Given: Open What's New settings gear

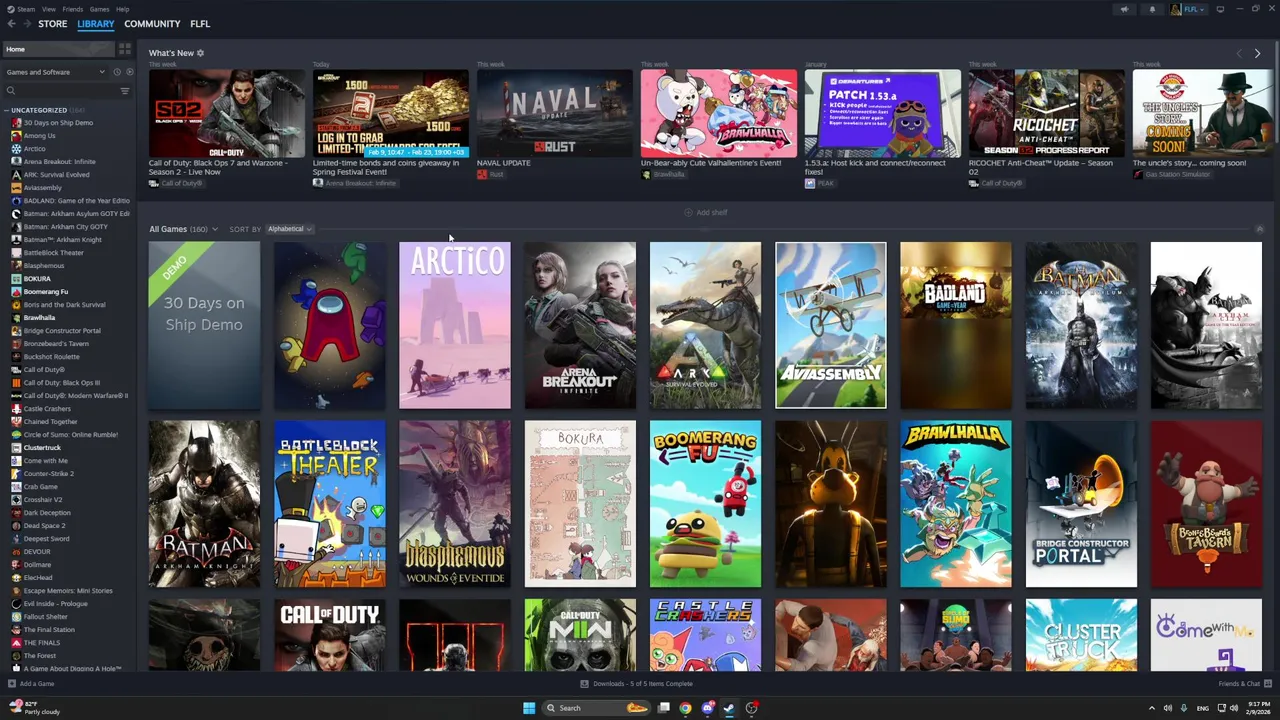Looking at the screenshot, I should click(x=200, y=53).
